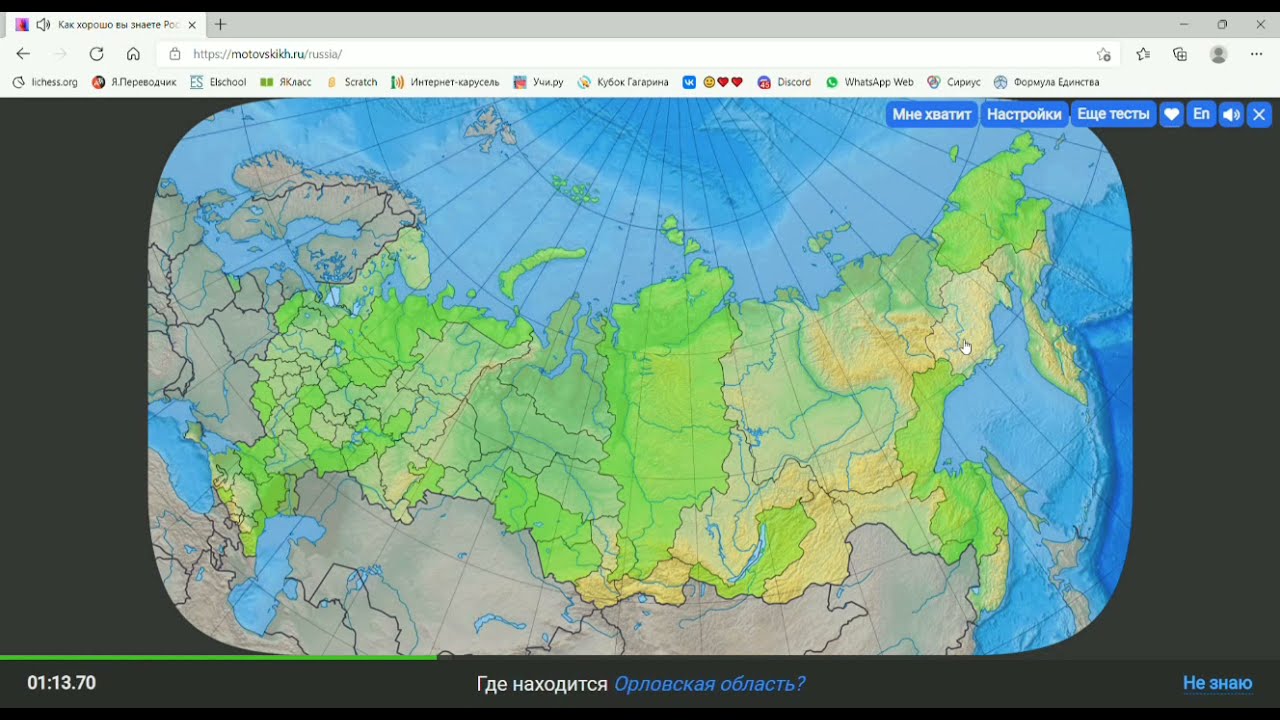Open Учи.ру bookmark
This screenshot has height=720, width=1280.
pyautogui.click(x=538, y=82)
